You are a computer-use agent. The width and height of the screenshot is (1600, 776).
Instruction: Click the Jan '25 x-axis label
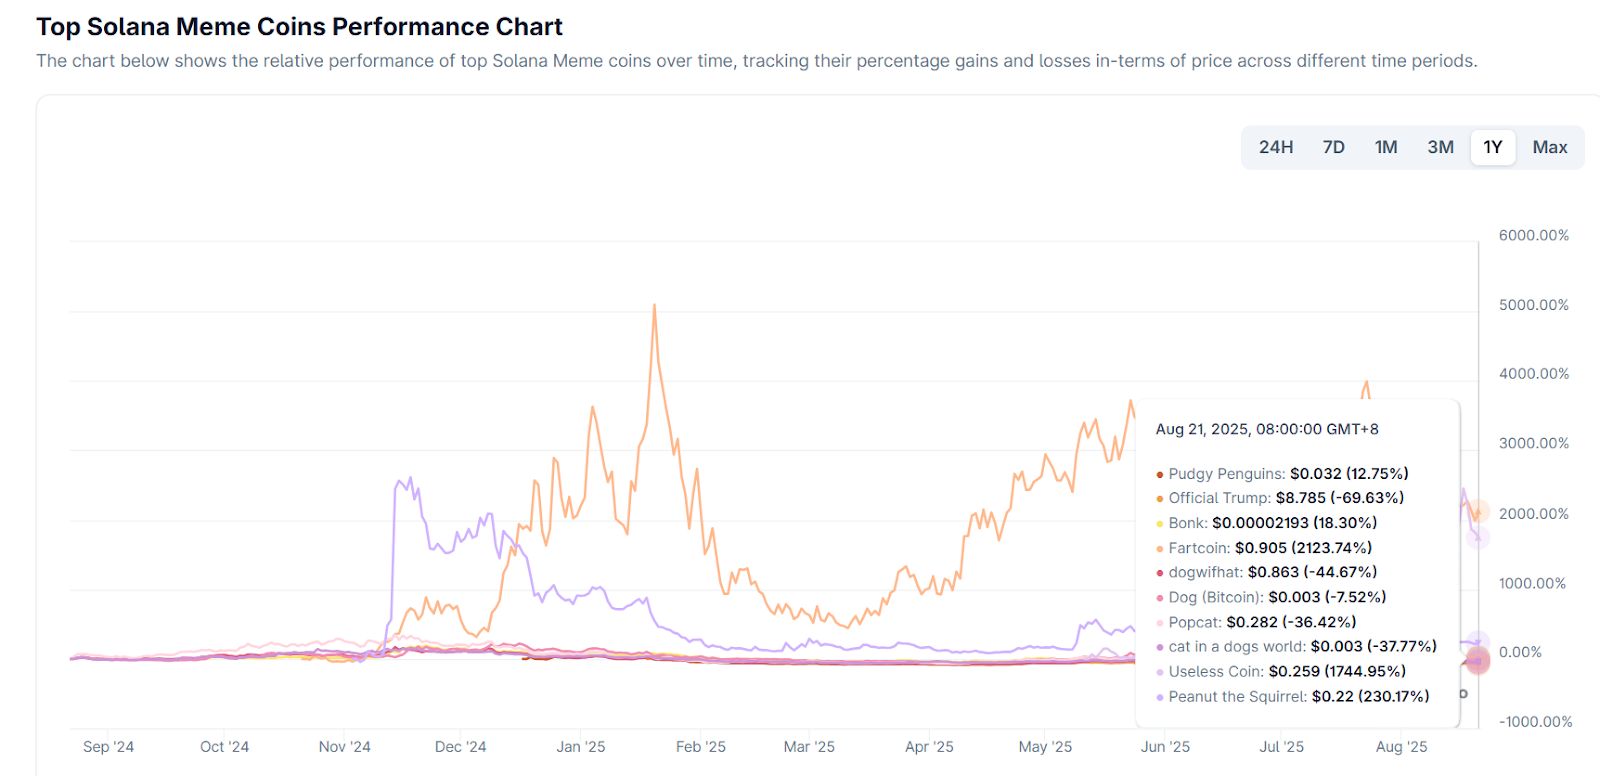tap(580, 747)
